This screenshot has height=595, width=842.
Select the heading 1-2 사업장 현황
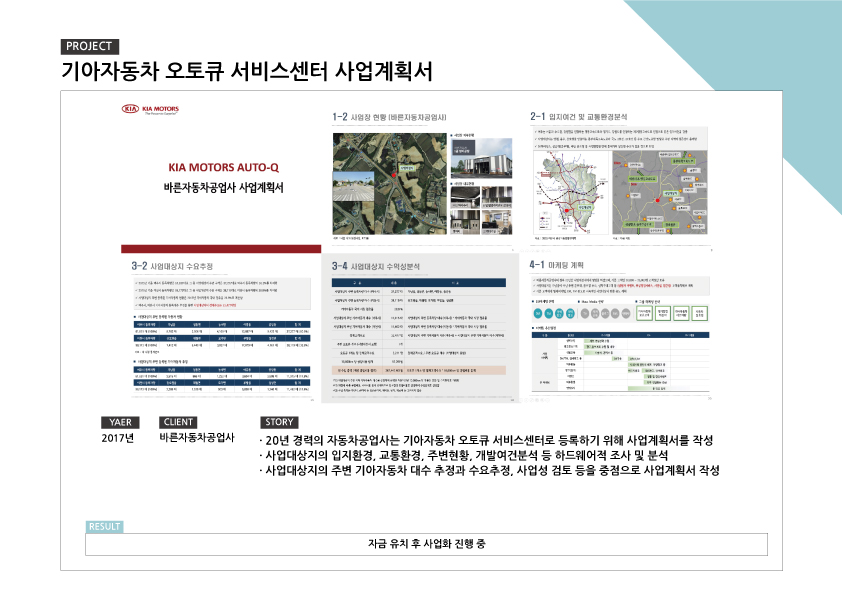[389, 117]
